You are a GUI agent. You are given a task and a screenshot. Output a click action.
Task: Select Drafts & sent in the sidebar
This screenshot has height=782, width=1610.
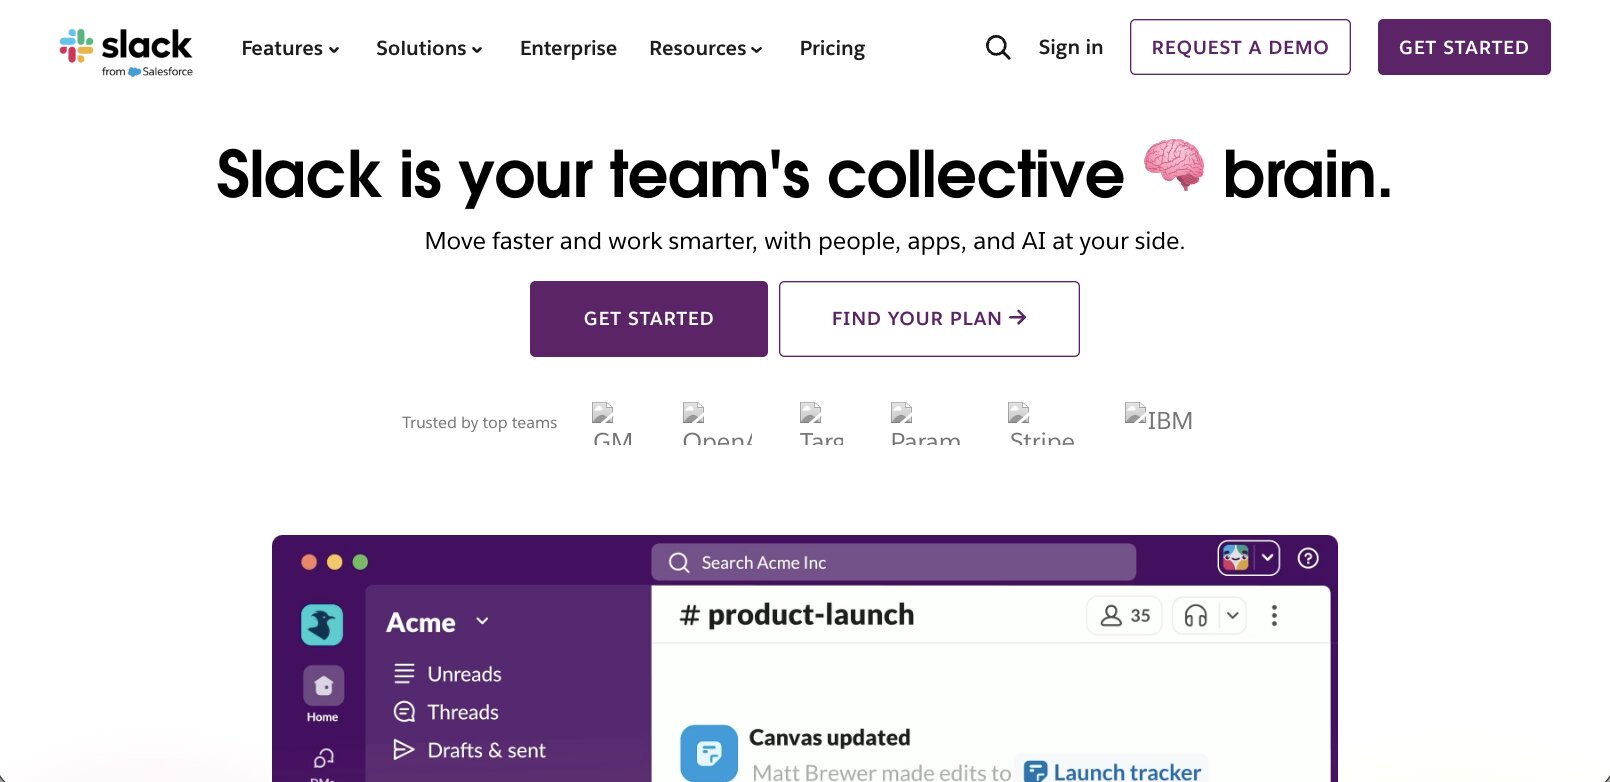coord(486,750)
